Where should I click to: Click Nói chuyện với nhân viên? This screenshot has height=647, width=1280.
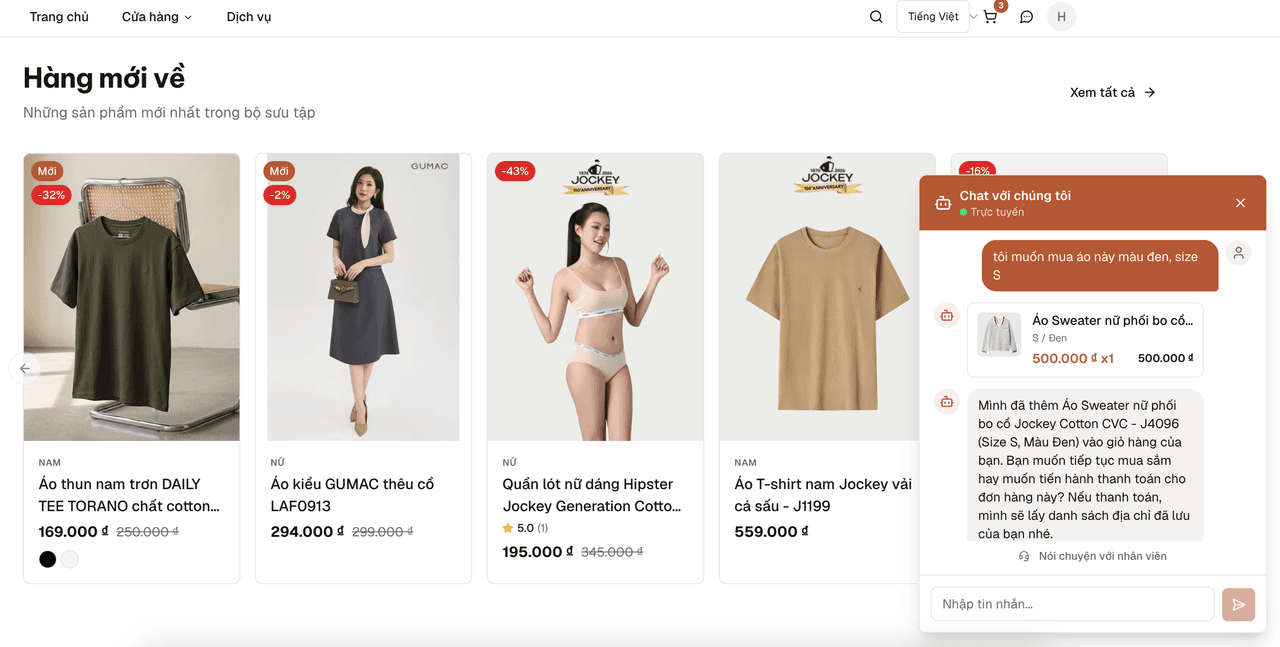tap(1102, 556)
